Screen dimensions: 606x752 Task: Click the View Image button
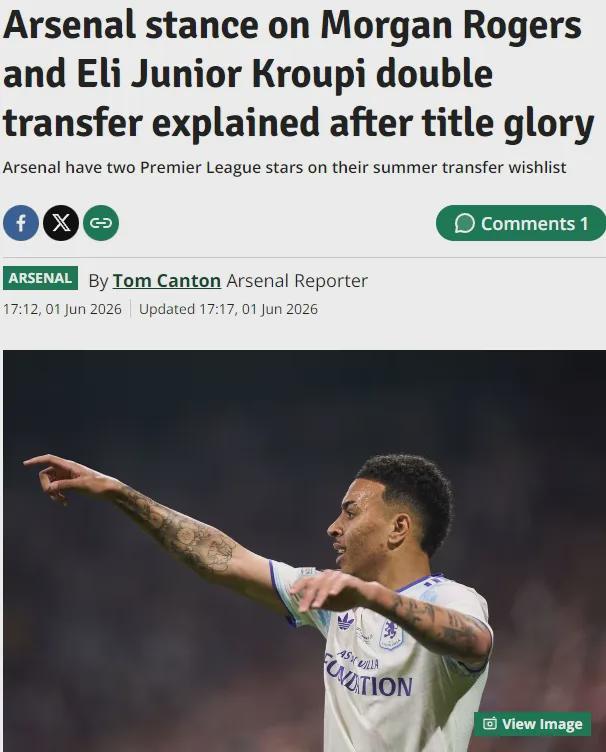532,724
